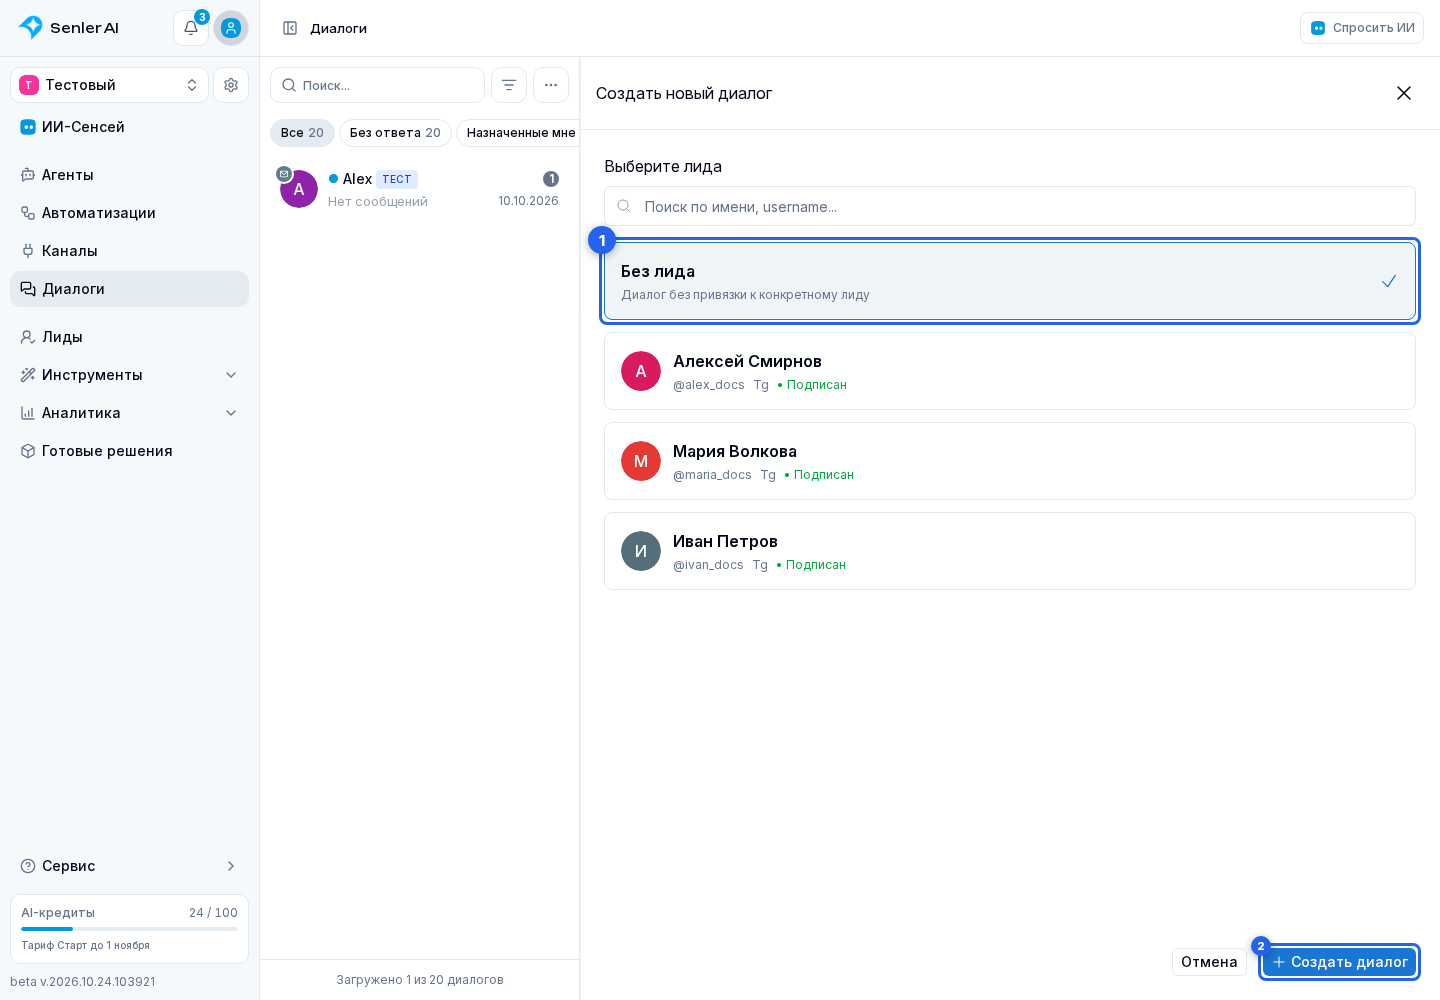Focus the lead search by name field

[x=1010, y=206]
